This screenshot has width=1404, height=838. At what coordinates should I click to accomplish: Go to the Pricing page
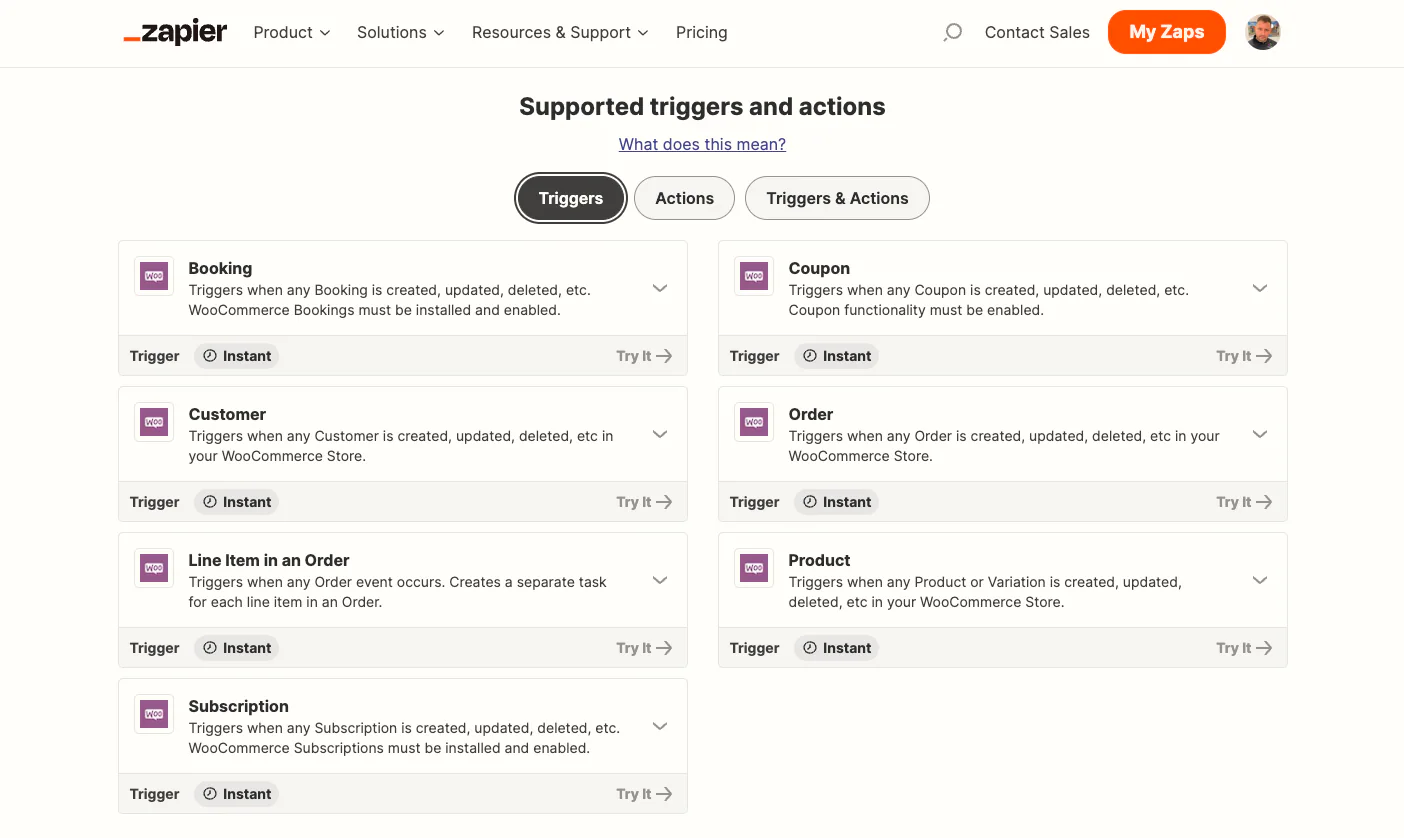(x=702, y=32)
